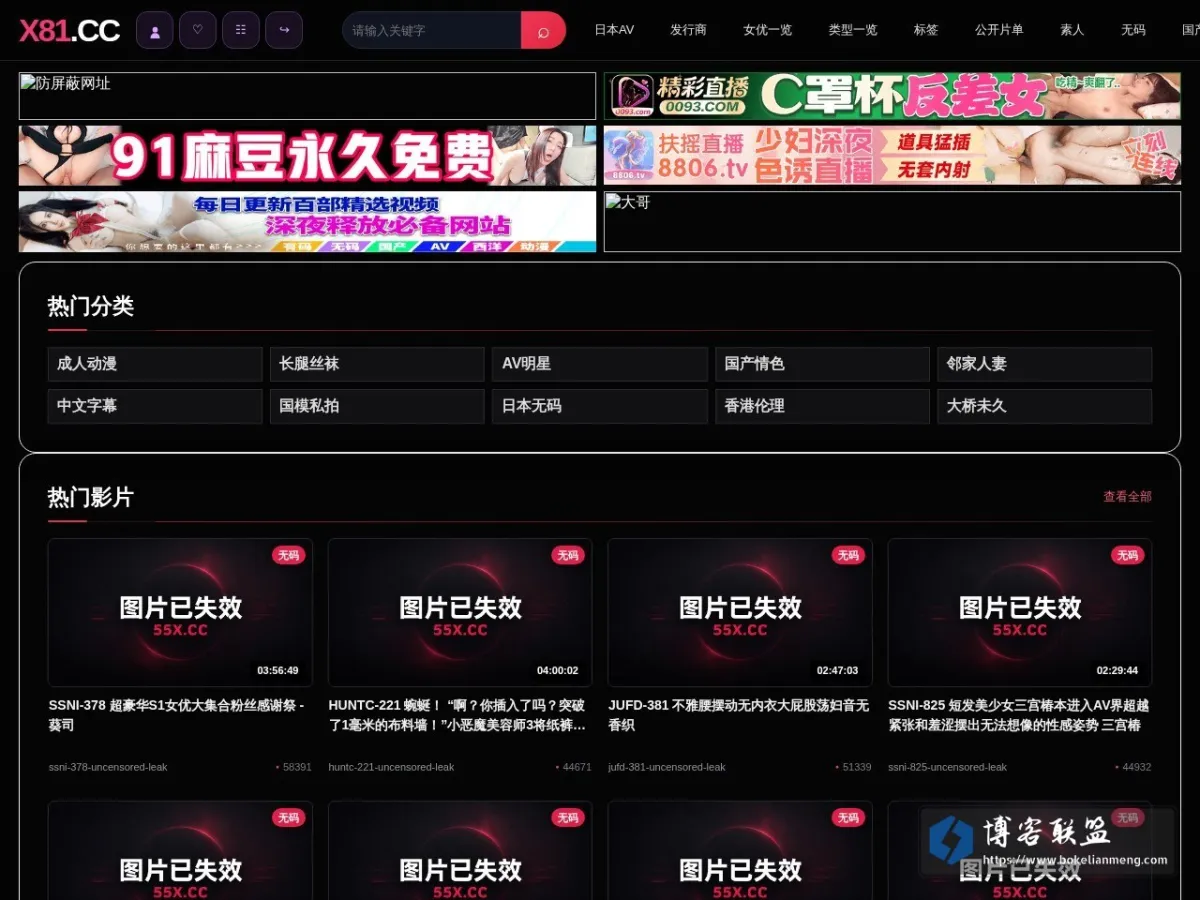The height and width of the screenshot is (900, 1200).
Task: Click the 44932 view count
Action: [1134, 767]
